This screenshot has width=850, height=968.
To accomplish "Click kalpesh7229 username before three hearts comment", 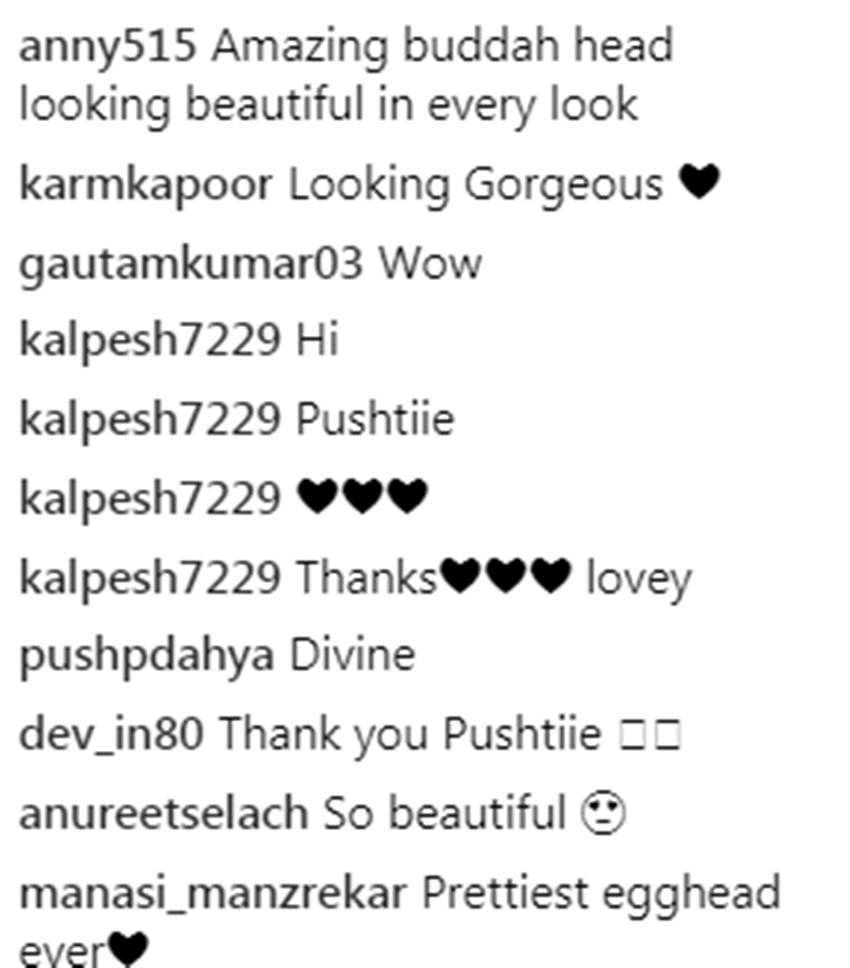I will click(150, 501).
